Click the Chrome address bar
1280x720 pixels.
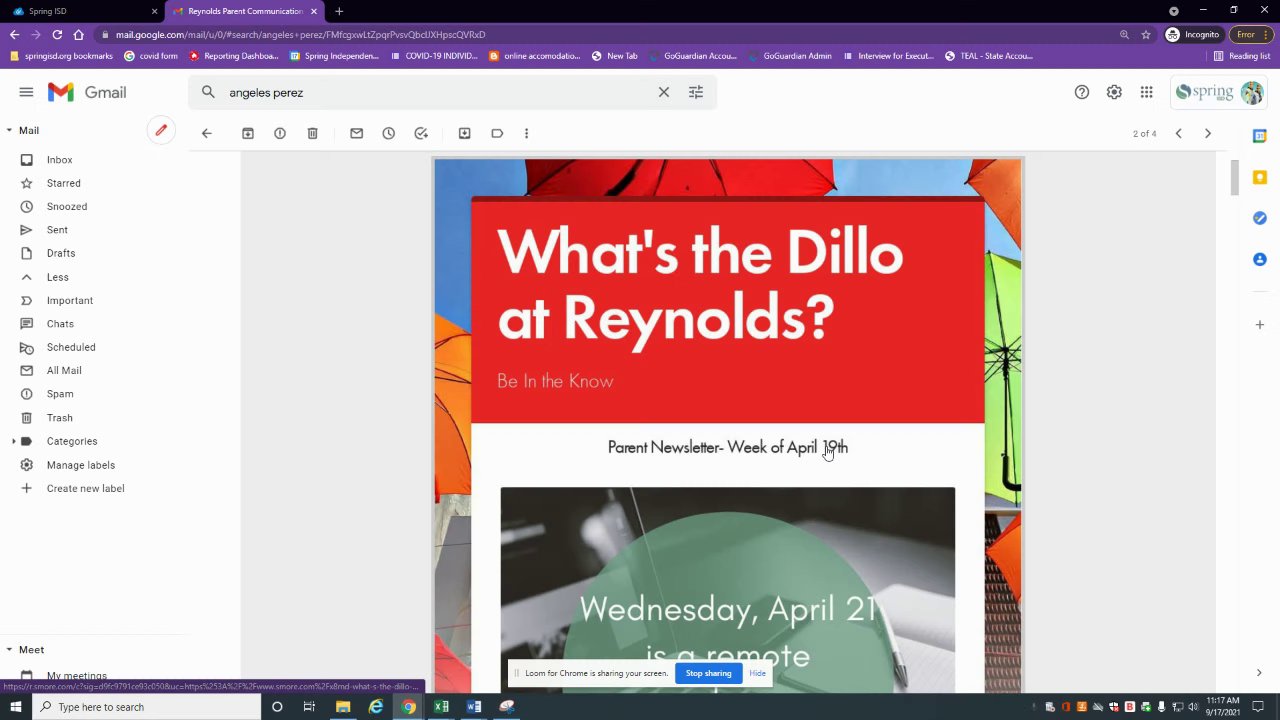(x=600, y=34)
